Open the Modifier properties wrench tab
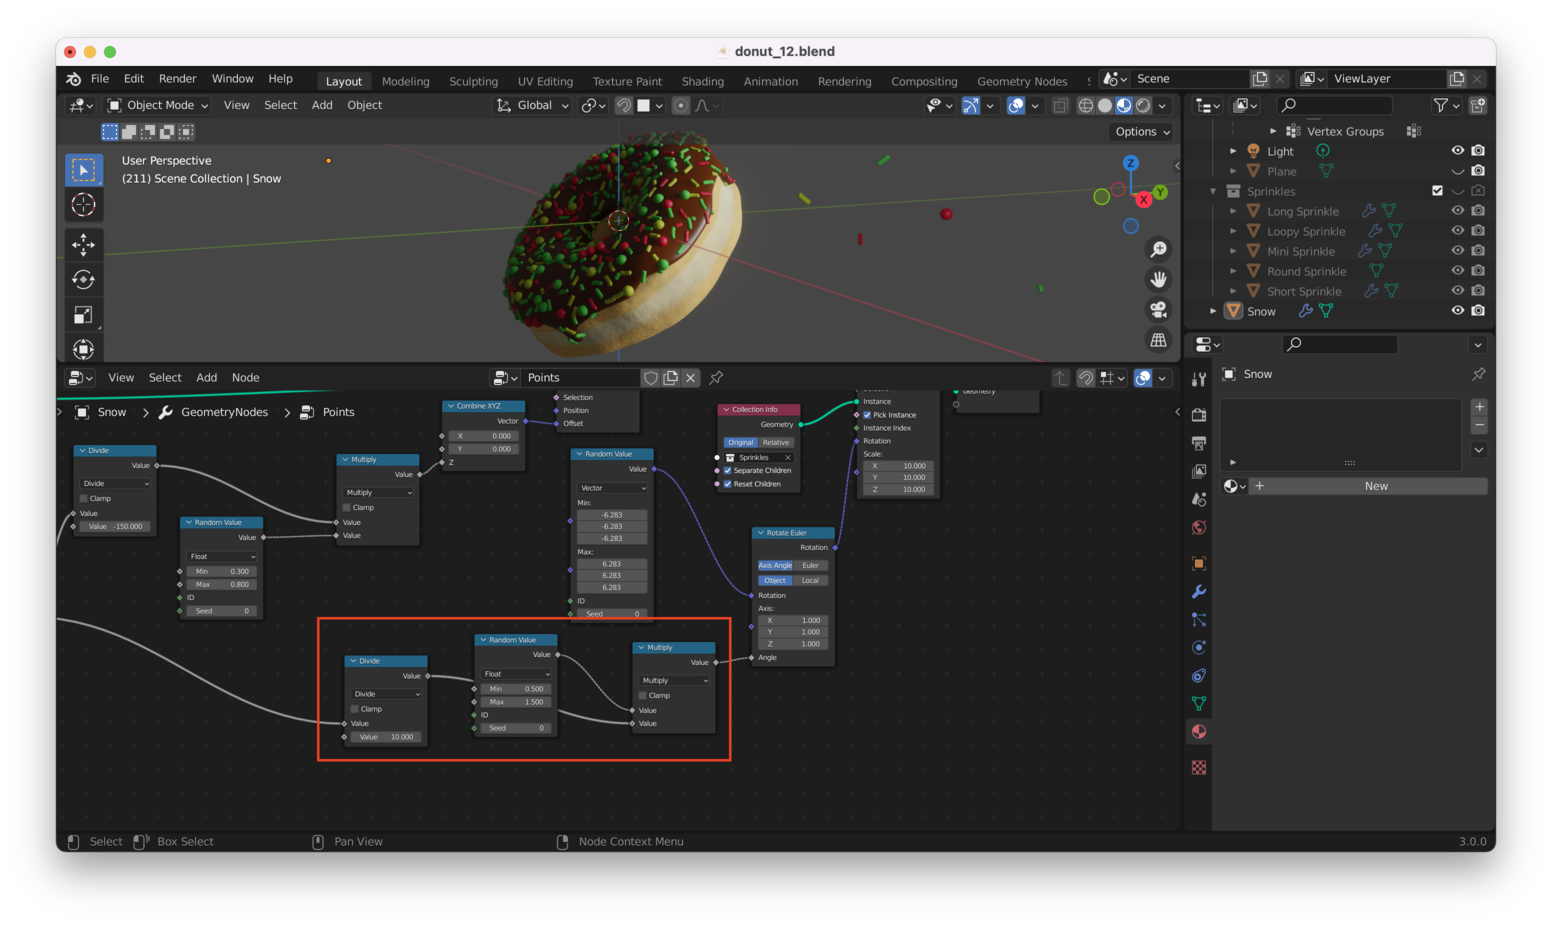This screenshot has height=926, width=1552. [1199, 592]
